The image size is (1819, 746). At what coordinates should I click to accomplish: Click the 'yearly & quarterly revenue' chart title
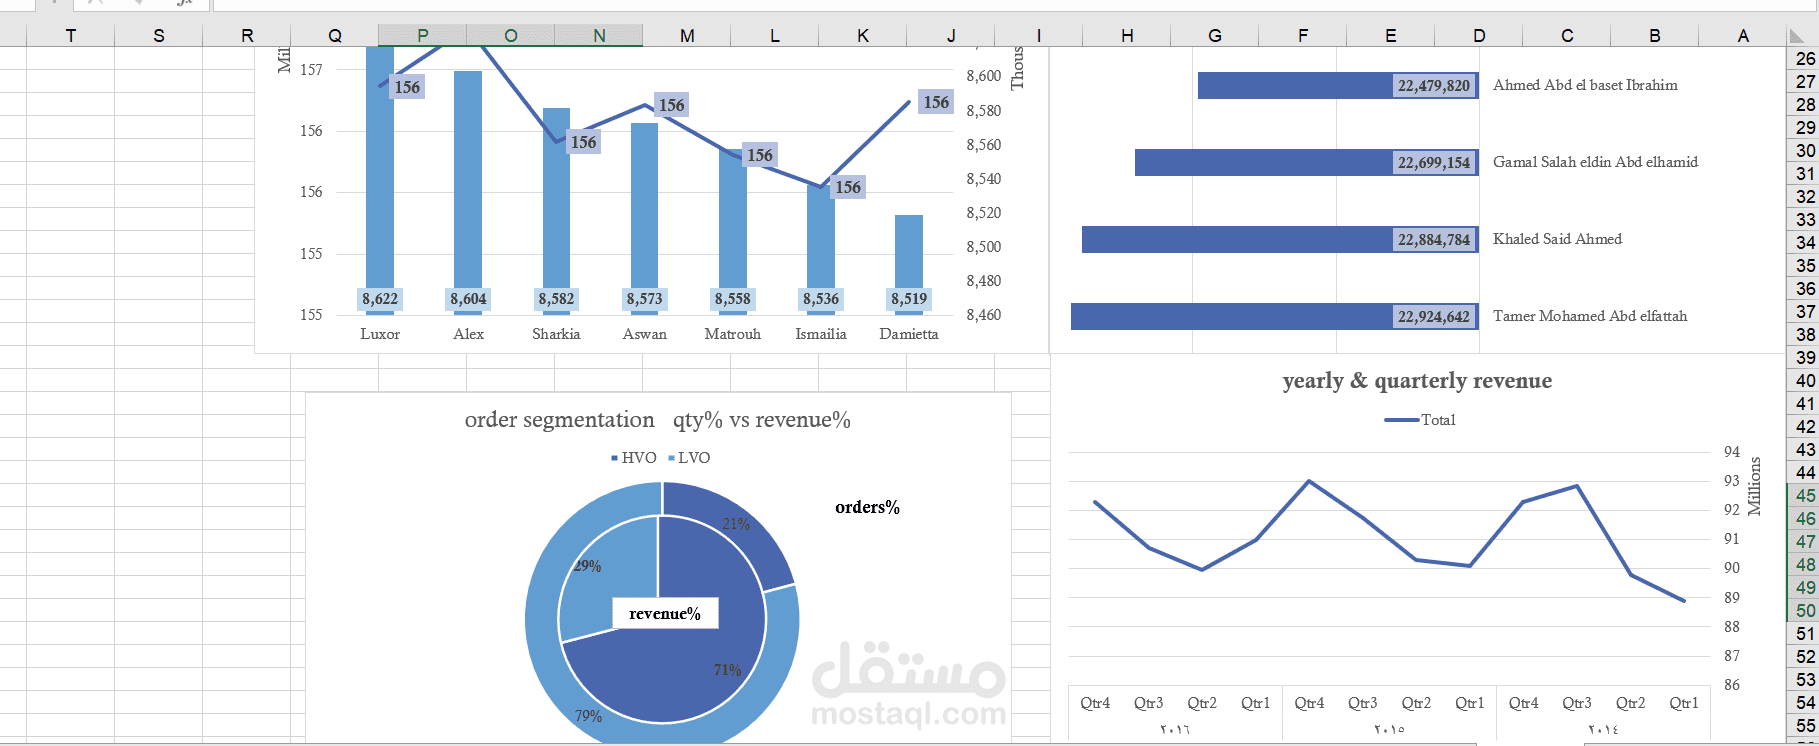pos(1417,381)
